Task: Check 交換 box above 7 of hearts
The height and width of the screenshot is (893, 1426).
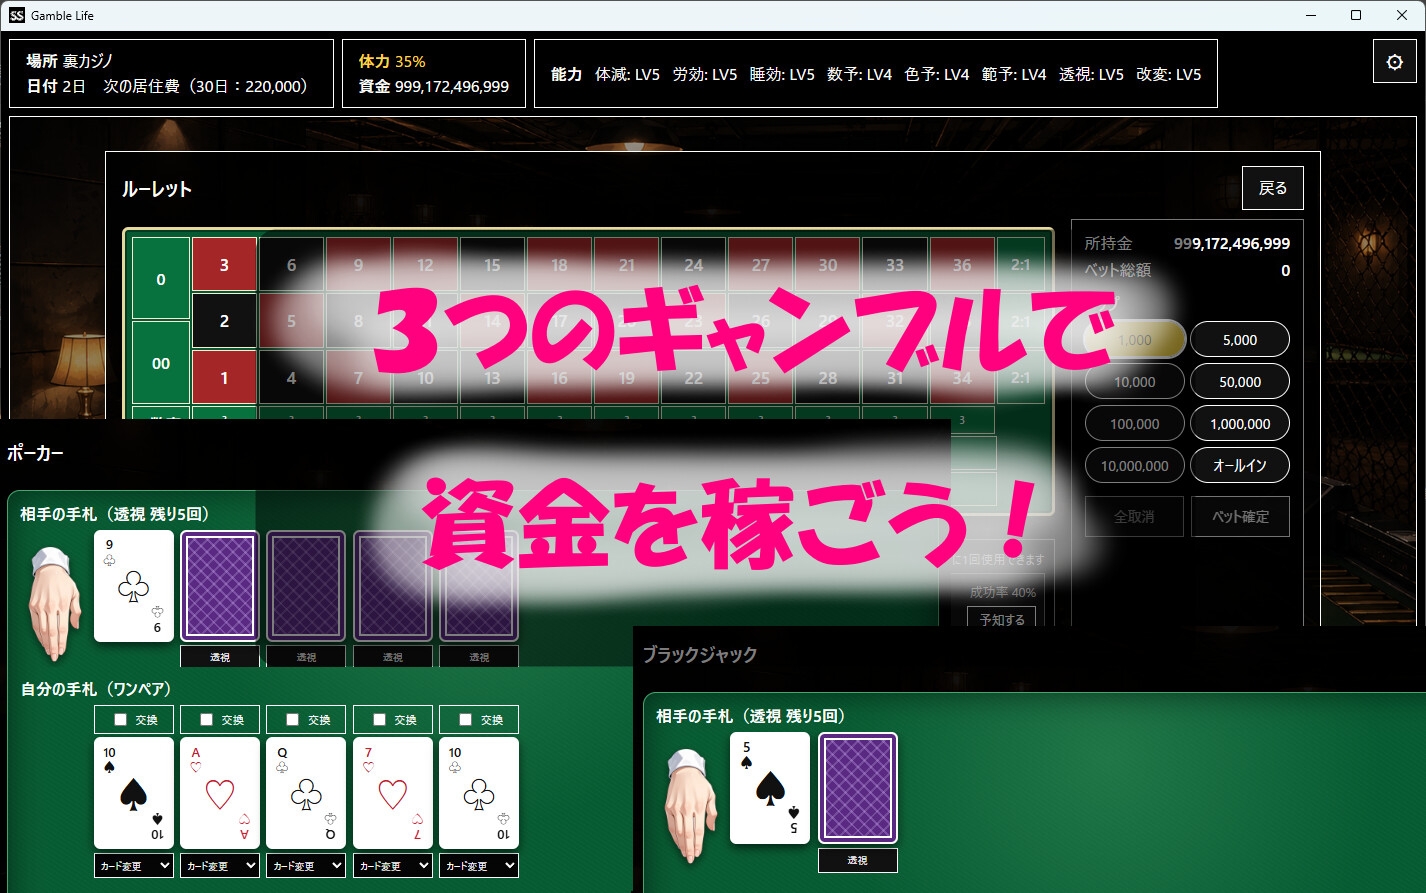Action: (380, 720)
